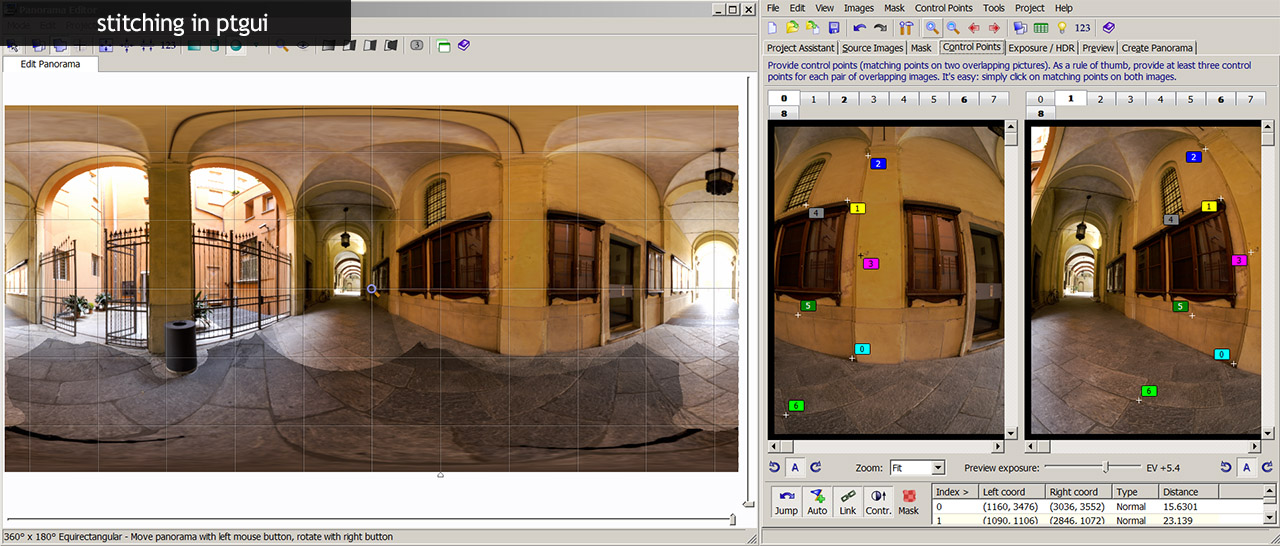
Task: Click cyan control point 0 in left image
Action: click(862, 349)
